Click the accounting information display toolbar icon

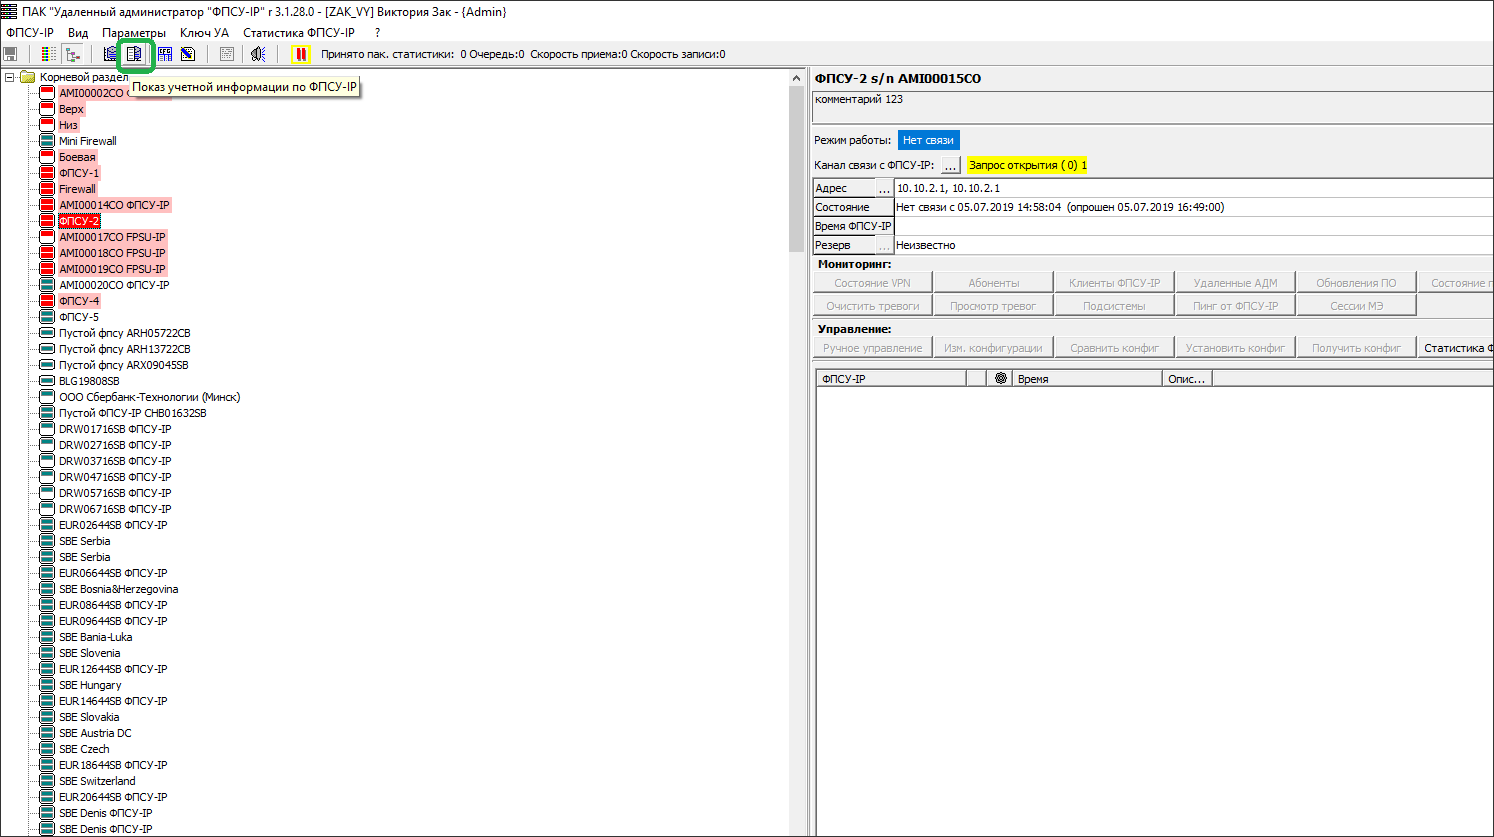pyautogui.click(x=133, y=54)
